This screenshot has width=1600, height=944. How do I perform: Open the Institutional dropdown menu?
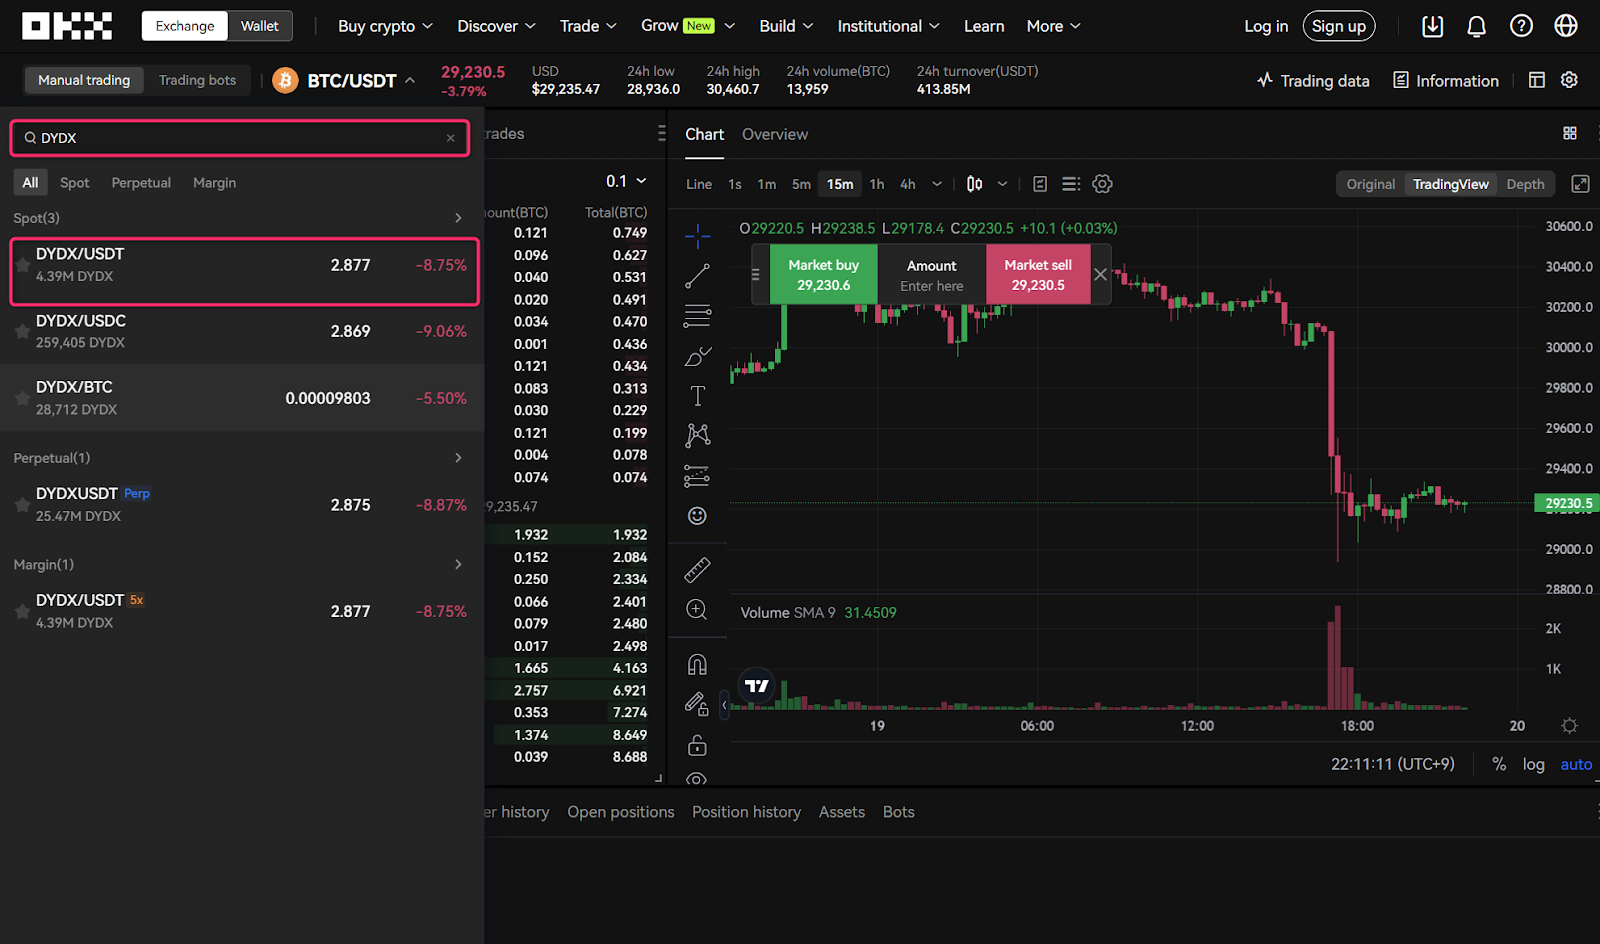pos(888,26)
